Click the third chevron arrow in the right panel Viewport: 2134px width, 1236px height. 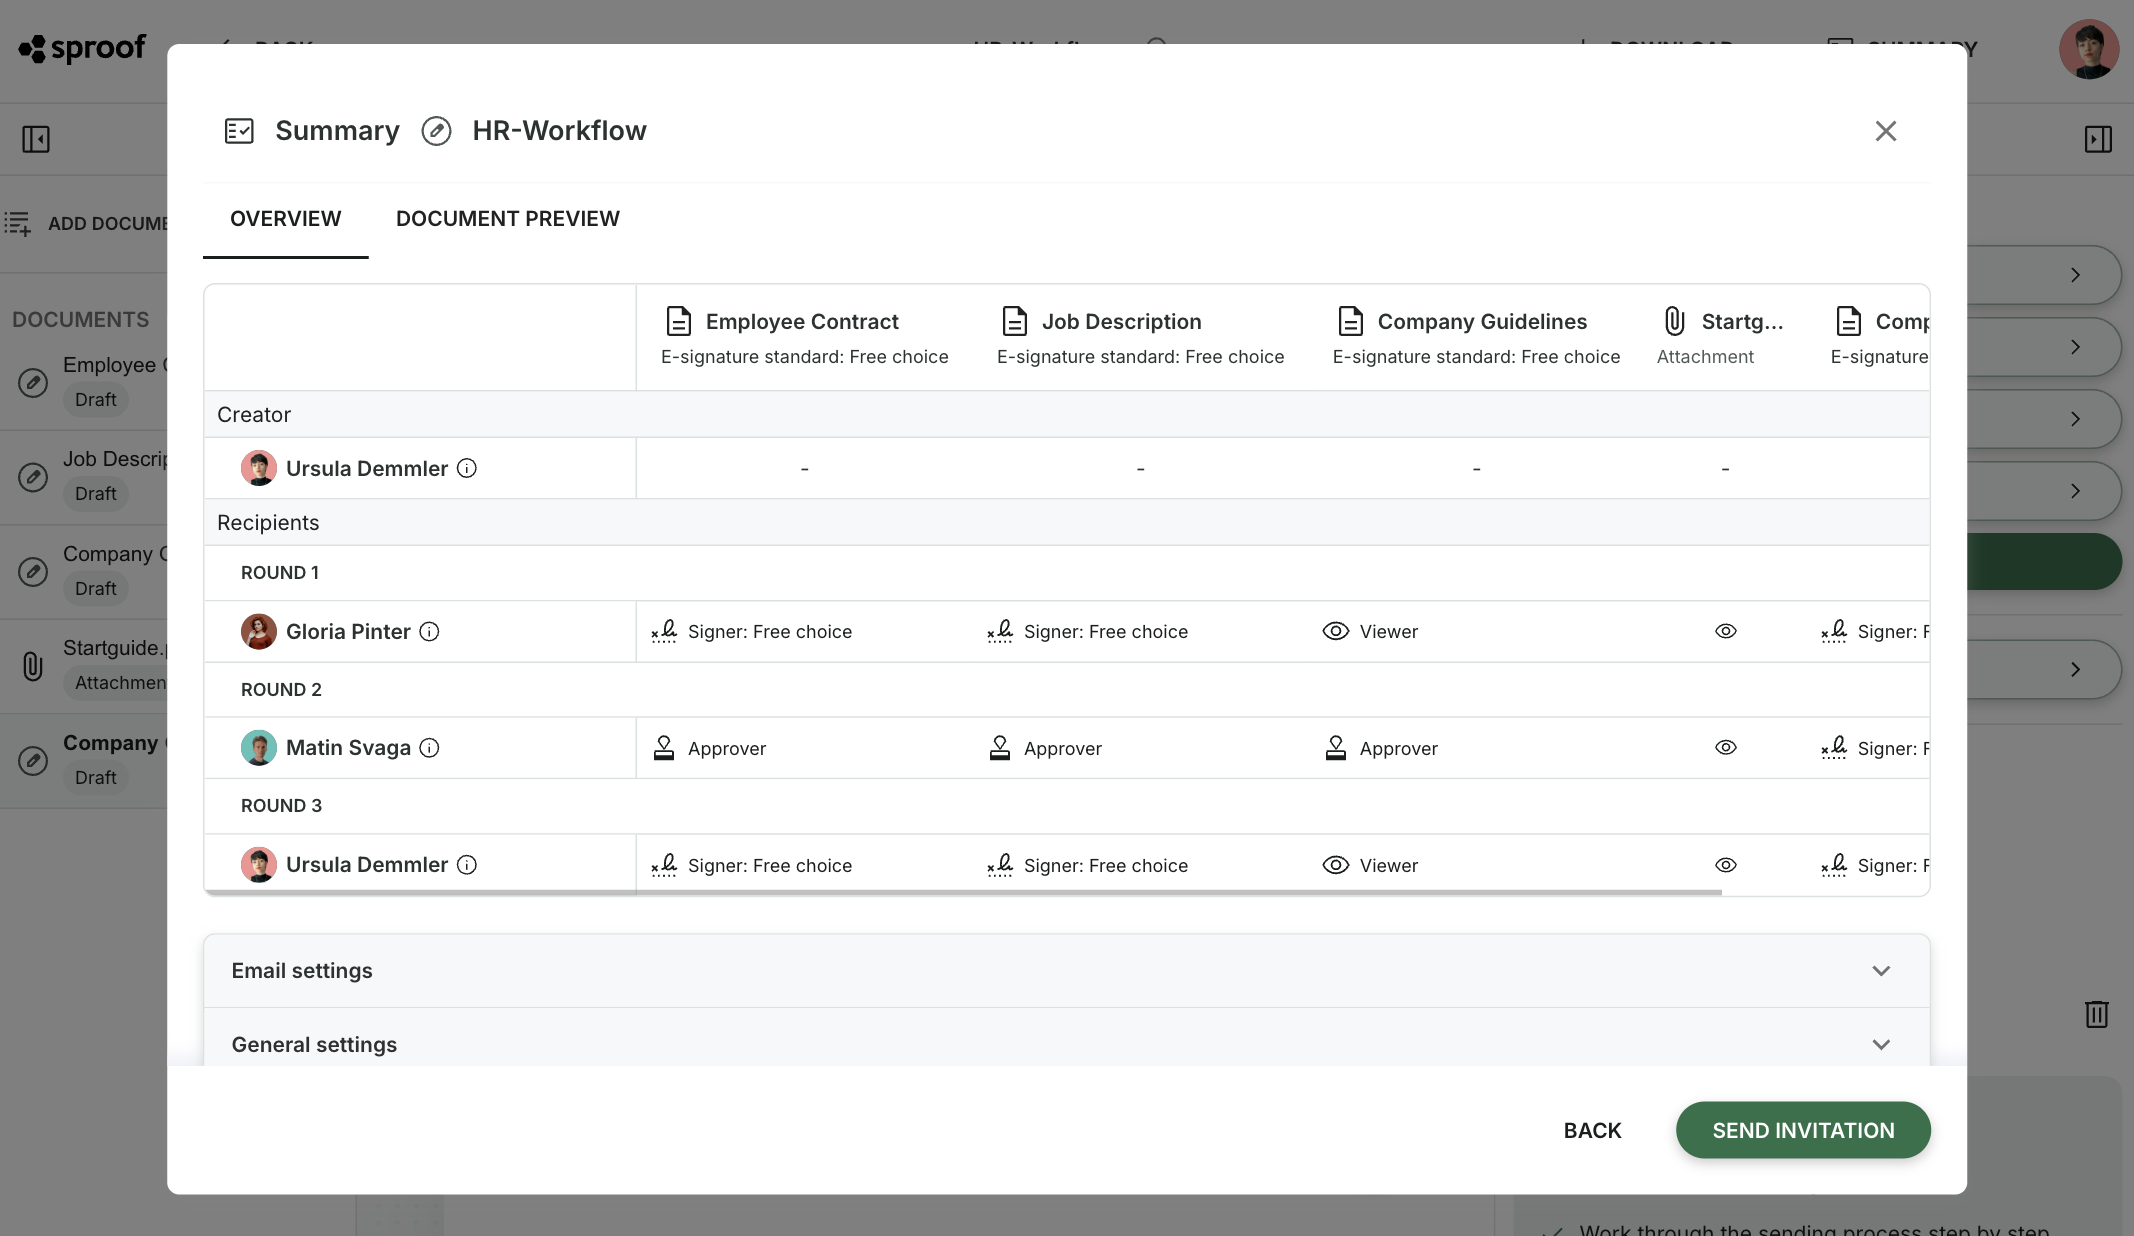pyautogui.click(x=2075, y=419)
